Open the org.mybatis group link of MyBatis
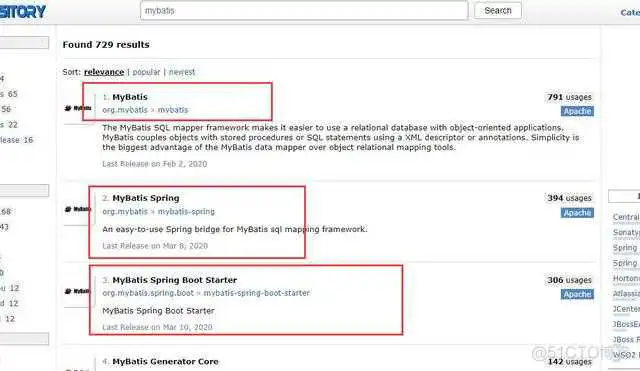 125,110
